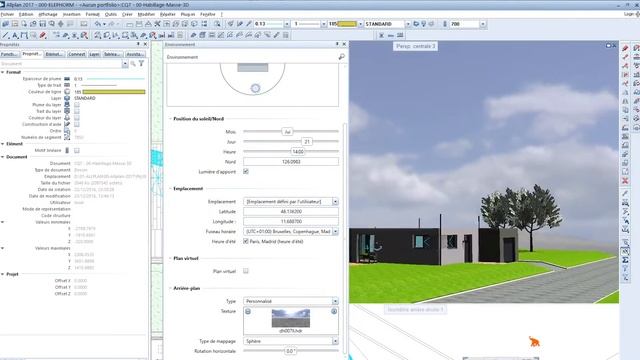This screenshot has width=640, height=360.
Task: Click the filter funnel in Propriétés panel
Action: (x=141, y=64)
